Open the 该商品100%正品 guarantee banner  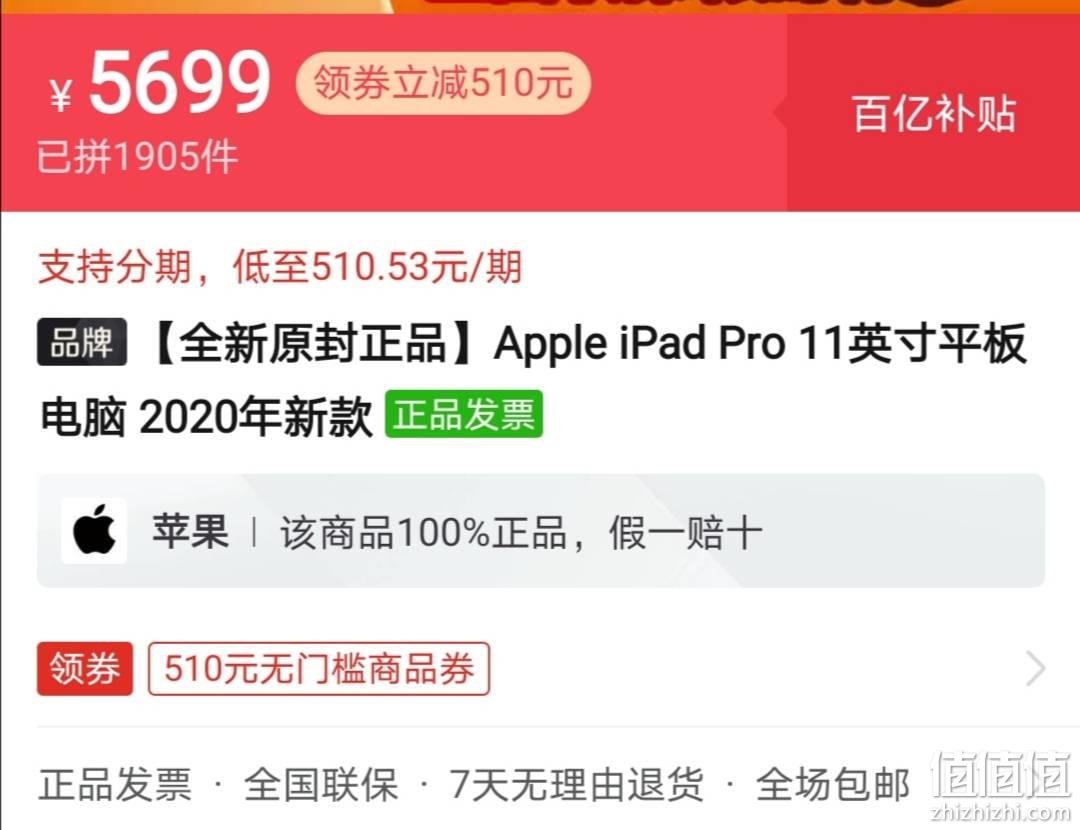[x=541, y=530]
